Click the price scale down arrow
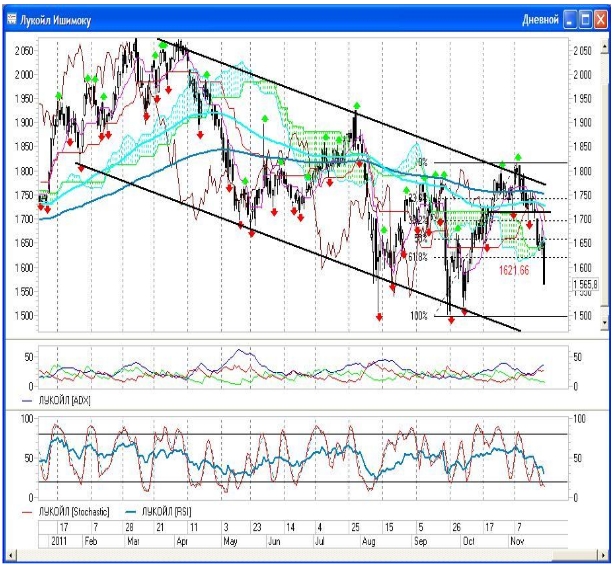The image size is (613, 566). (605, 322)
